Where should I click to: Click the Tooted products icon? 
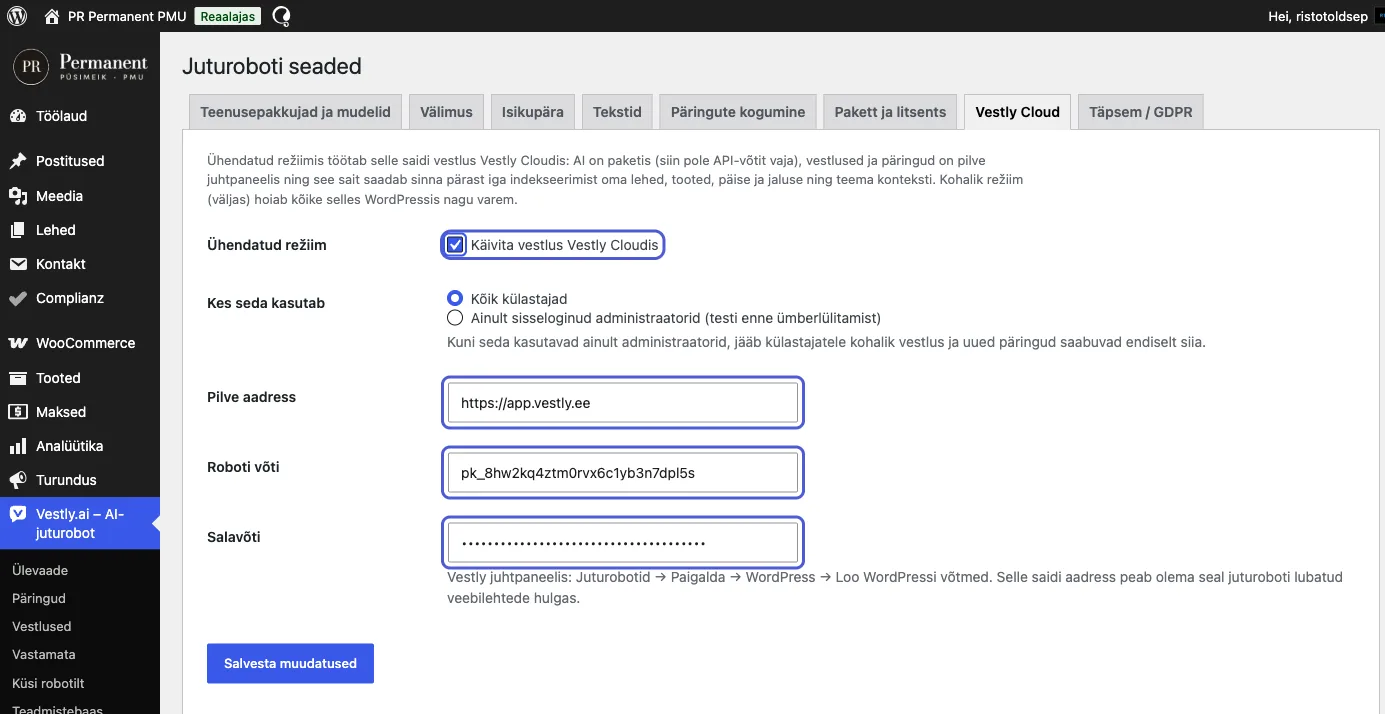tap(18, 378)
